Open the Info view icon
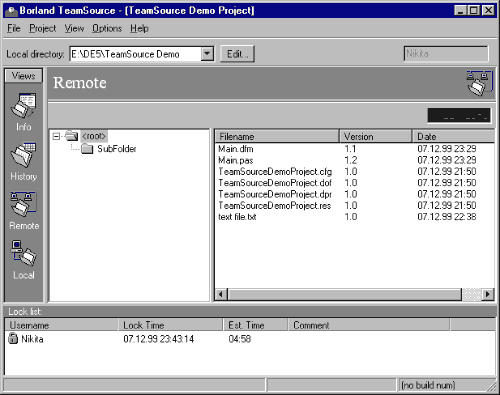The width and height of the screenshot is (500, 395). [x=23, y=106]
